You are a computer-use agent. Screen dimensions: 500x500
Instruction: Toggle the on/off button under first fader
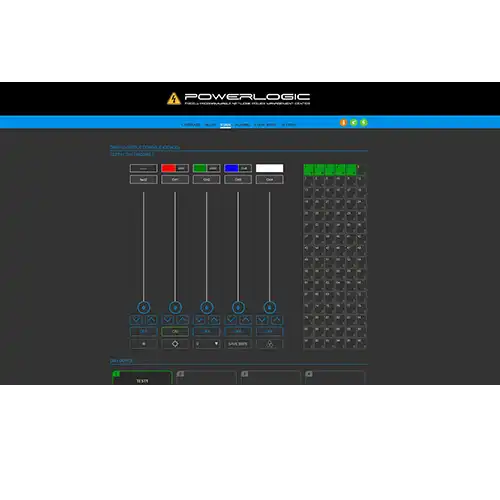click(x=144, y=332)
